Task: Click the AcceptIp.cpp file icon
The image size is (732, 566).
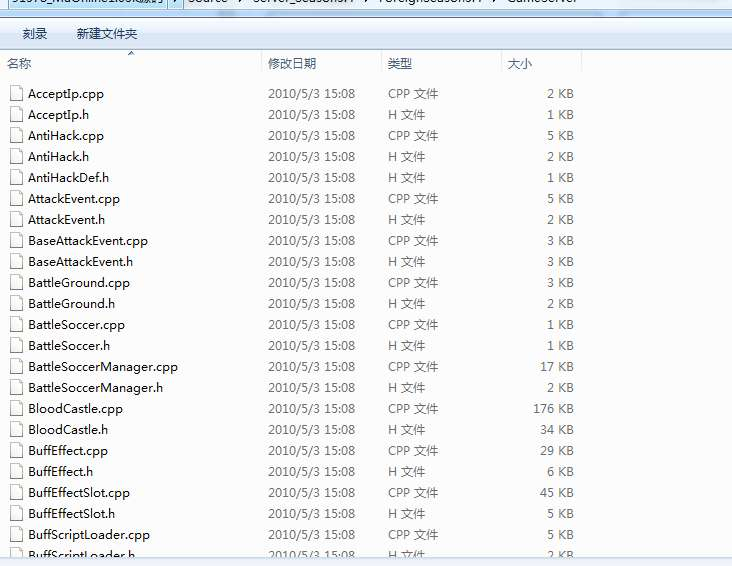Action: tap(16, 93)
